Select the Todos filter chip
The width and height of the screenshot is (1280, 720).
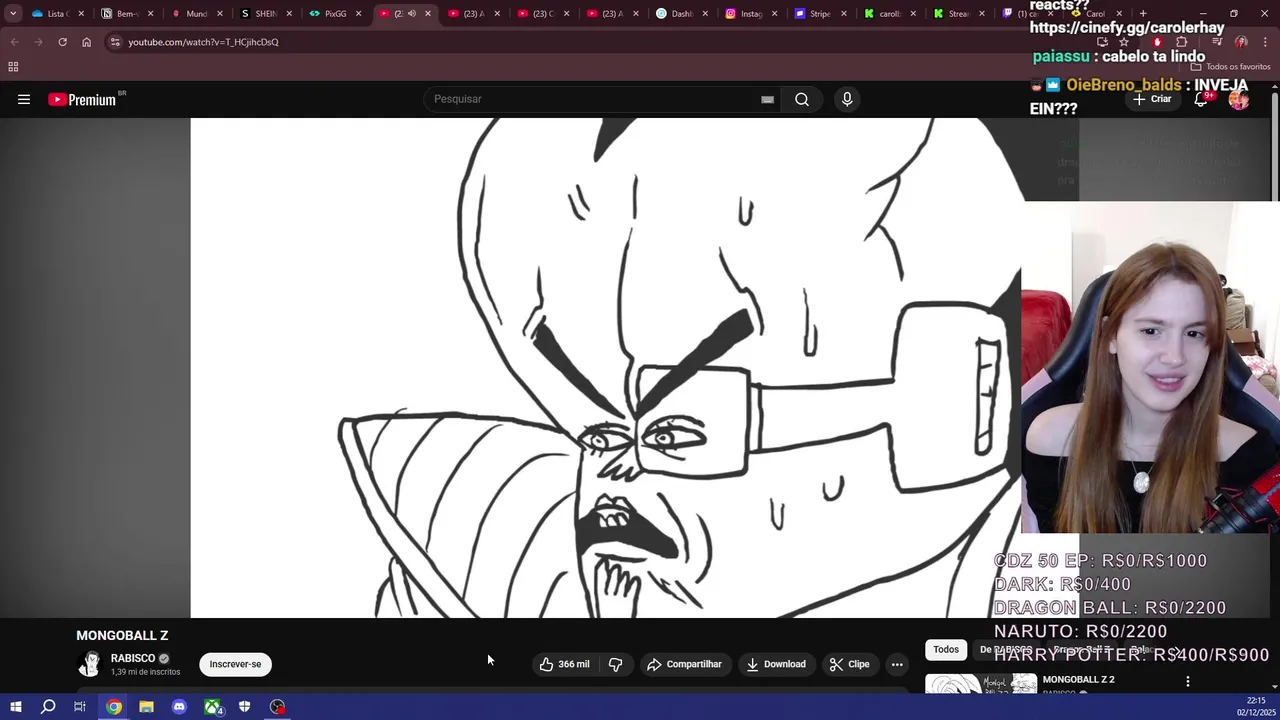[946, 650]
